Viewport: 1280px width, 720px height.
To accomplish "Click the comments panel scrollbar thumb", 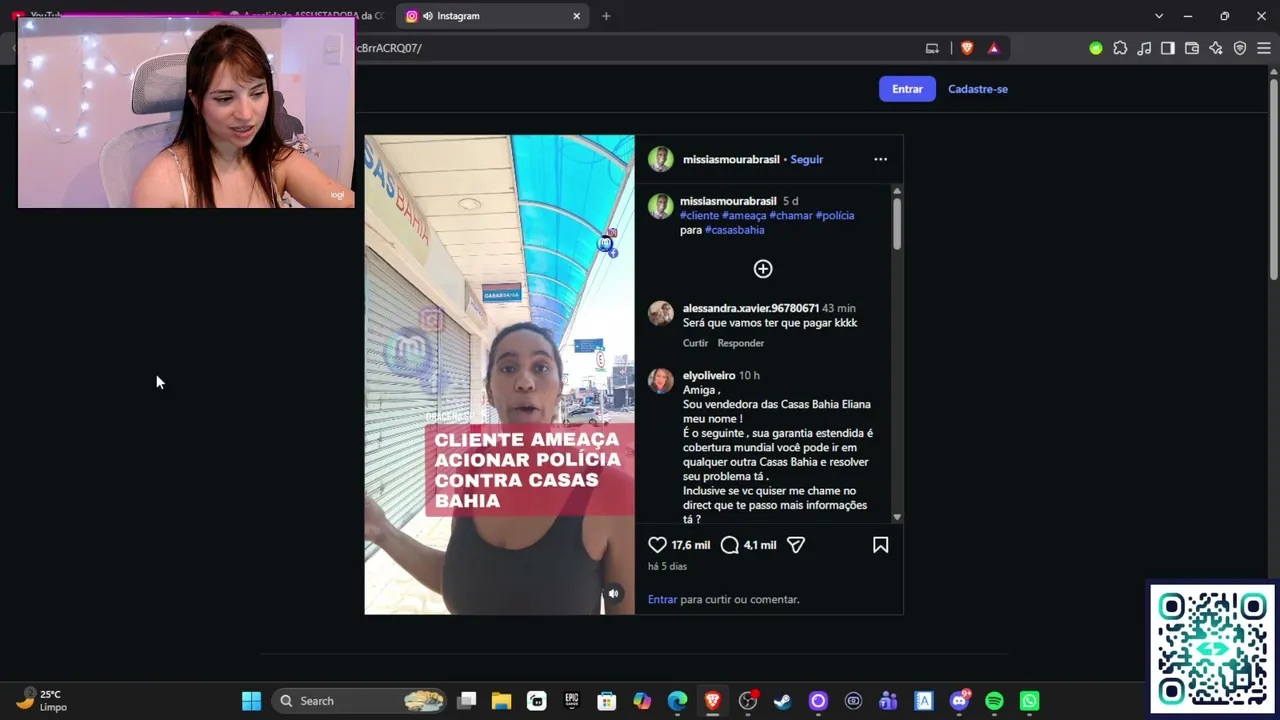I will click(897, 223).
